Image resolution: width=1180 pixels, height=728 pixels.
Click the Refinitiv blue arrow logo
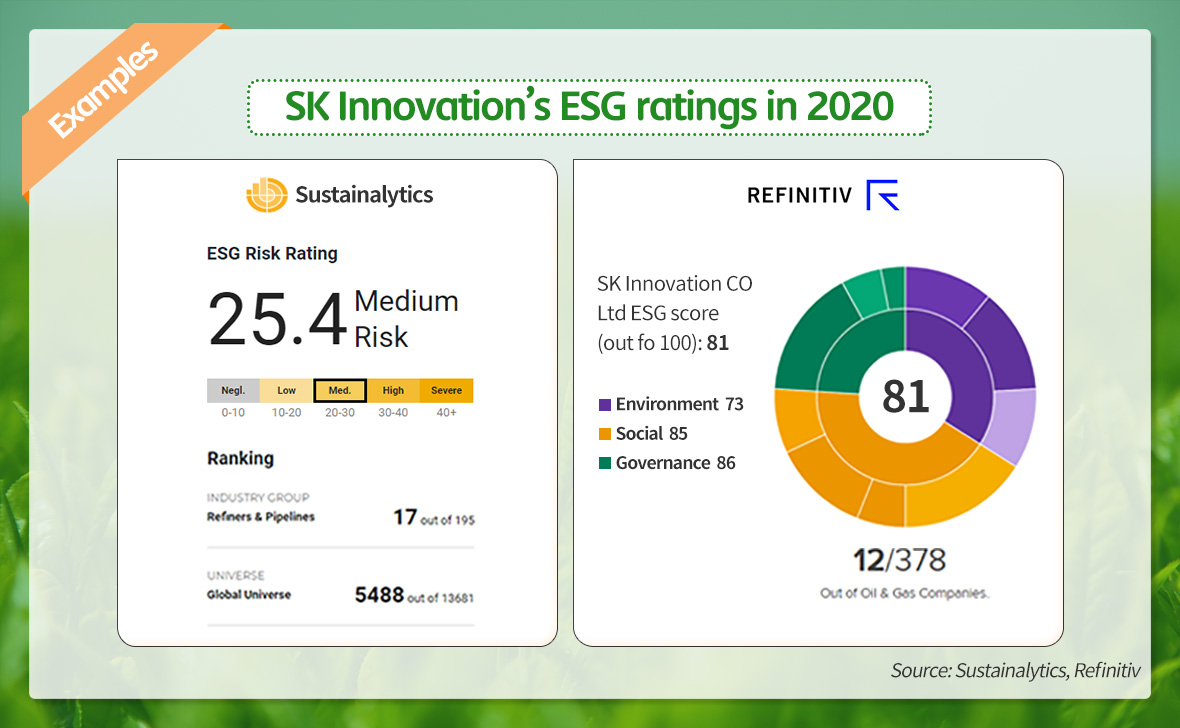pyautogui.click(x=882, y=195)
